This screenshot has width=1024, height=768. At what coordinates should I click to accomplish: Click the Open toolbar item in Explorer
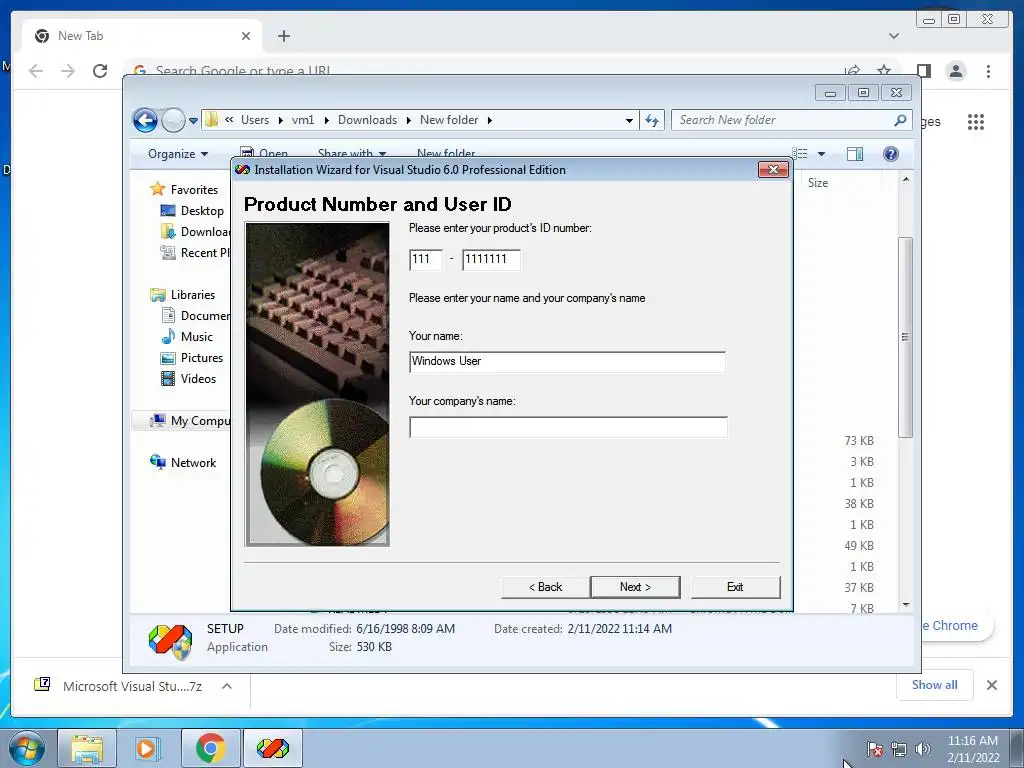[264, 154]
